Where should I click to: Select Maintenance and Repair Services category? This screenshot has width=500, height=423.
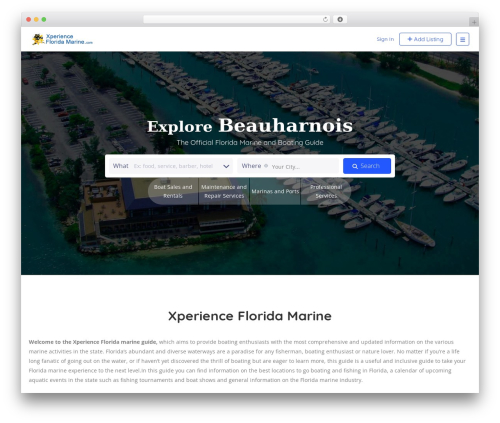(x=224, y=191)
